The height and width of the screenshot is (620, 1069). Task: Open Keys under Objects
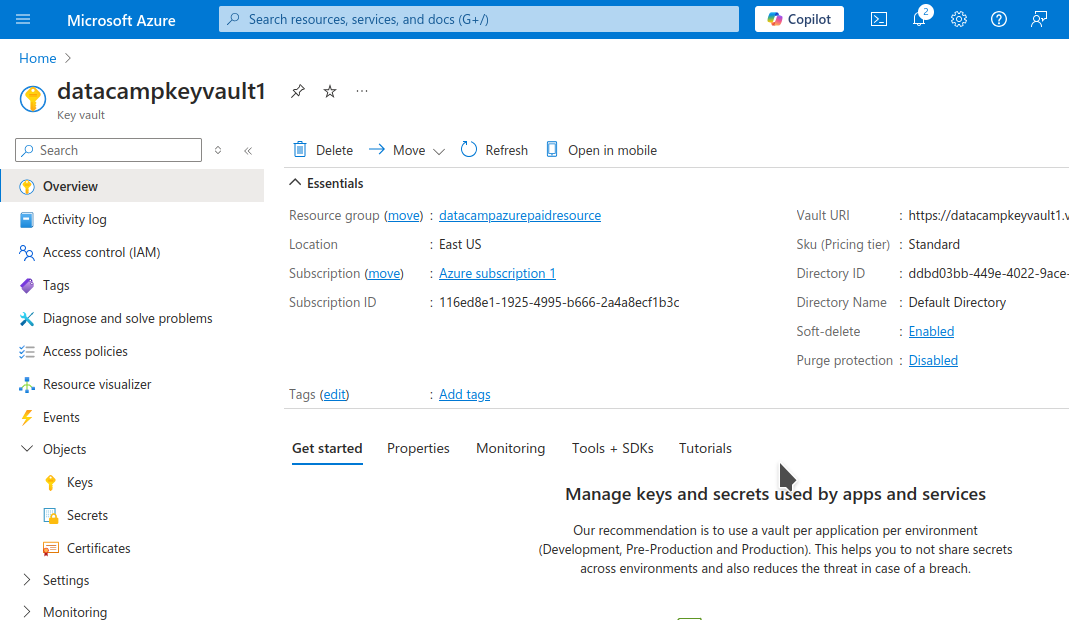click(x=80, y=482)
